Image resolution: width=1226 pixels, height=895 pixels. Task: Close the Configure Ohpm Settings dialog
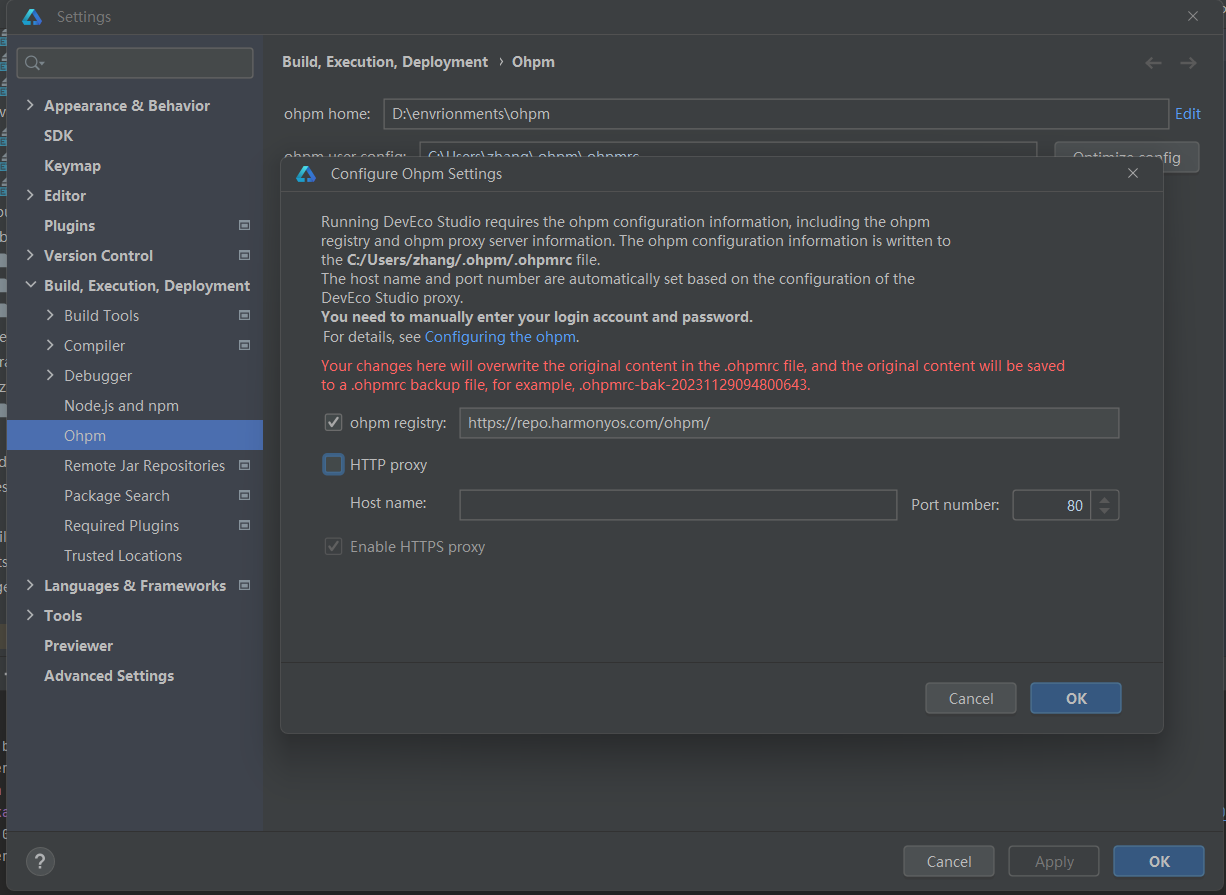[1133, 173]
